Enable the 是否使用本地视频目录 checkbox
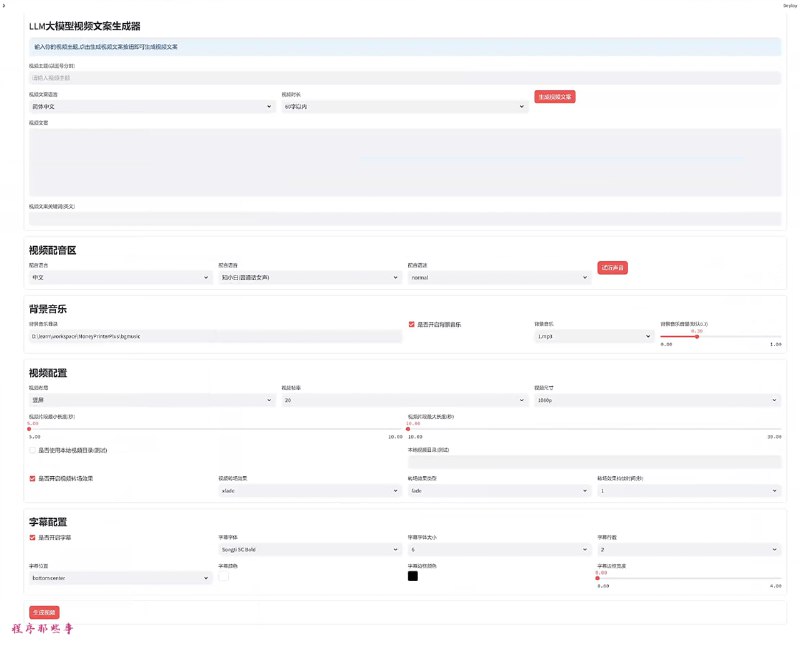 33,450
